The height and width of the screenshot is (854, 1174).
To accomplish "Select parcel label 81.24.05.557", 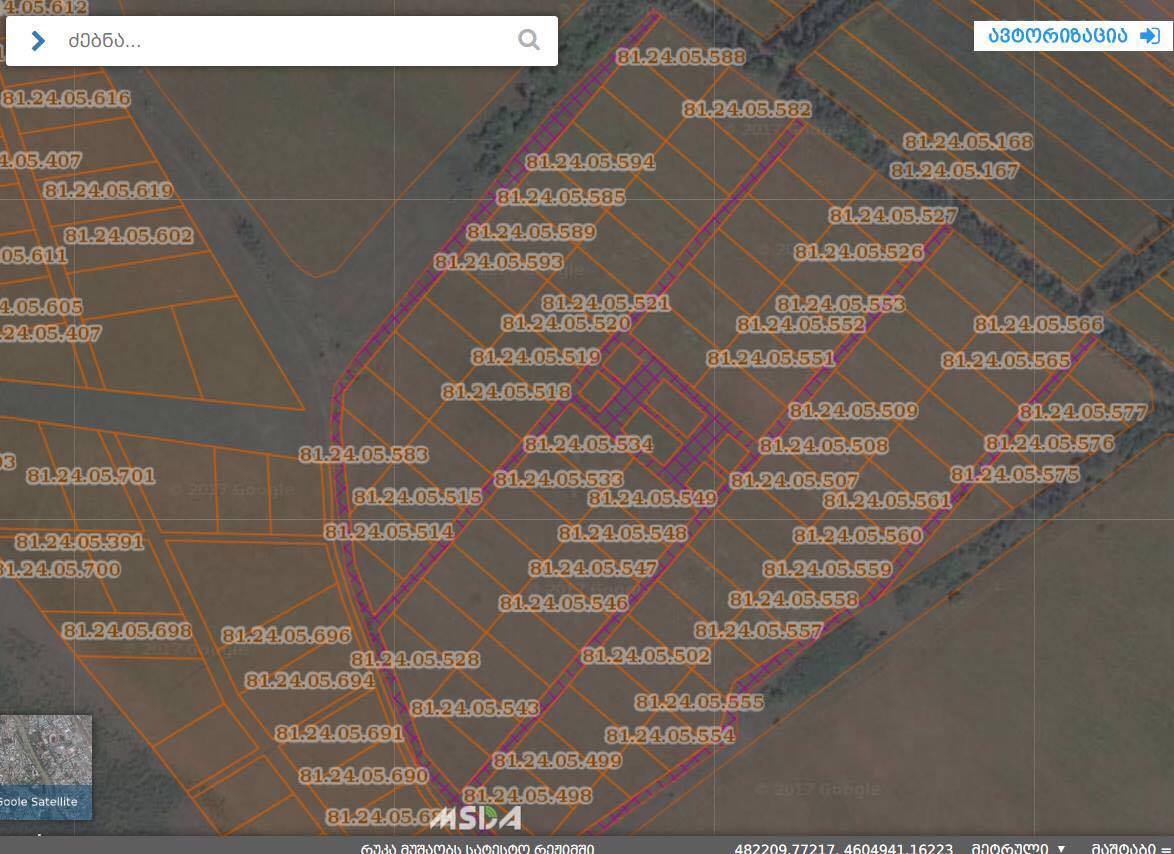I will click(758, 631).
